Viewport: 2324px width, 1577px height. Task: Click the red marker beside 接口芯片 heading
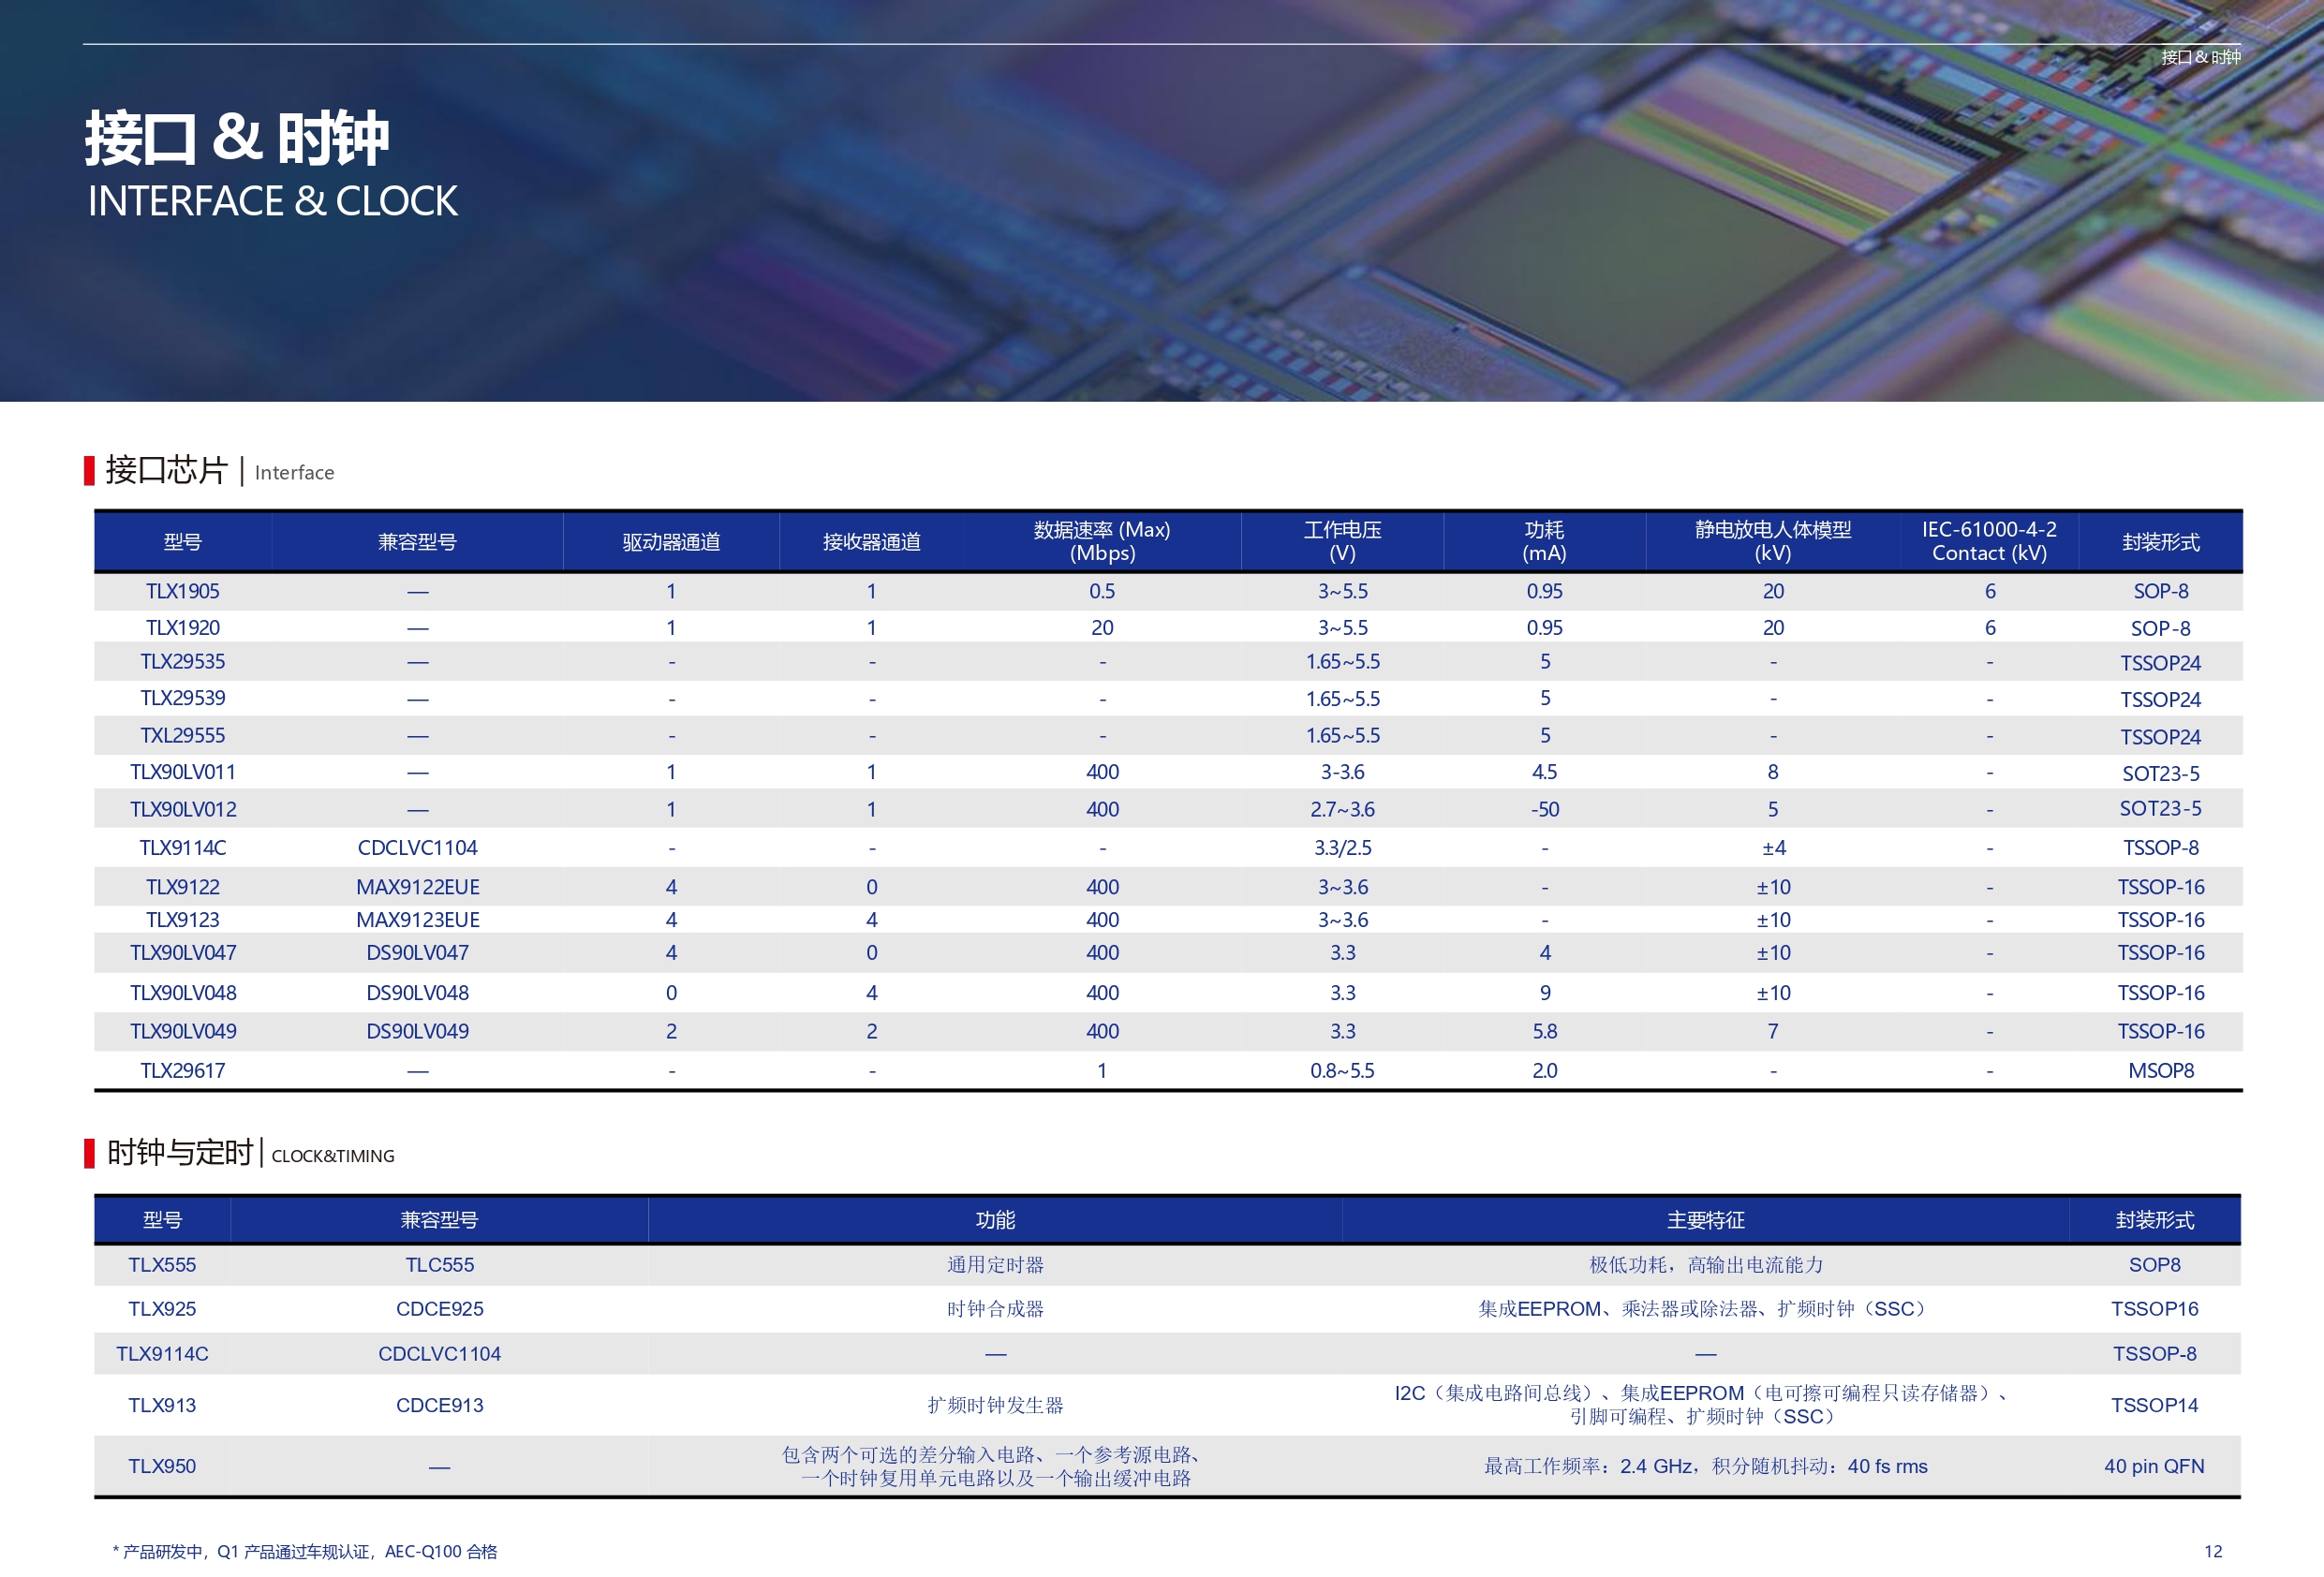point(89,470)
